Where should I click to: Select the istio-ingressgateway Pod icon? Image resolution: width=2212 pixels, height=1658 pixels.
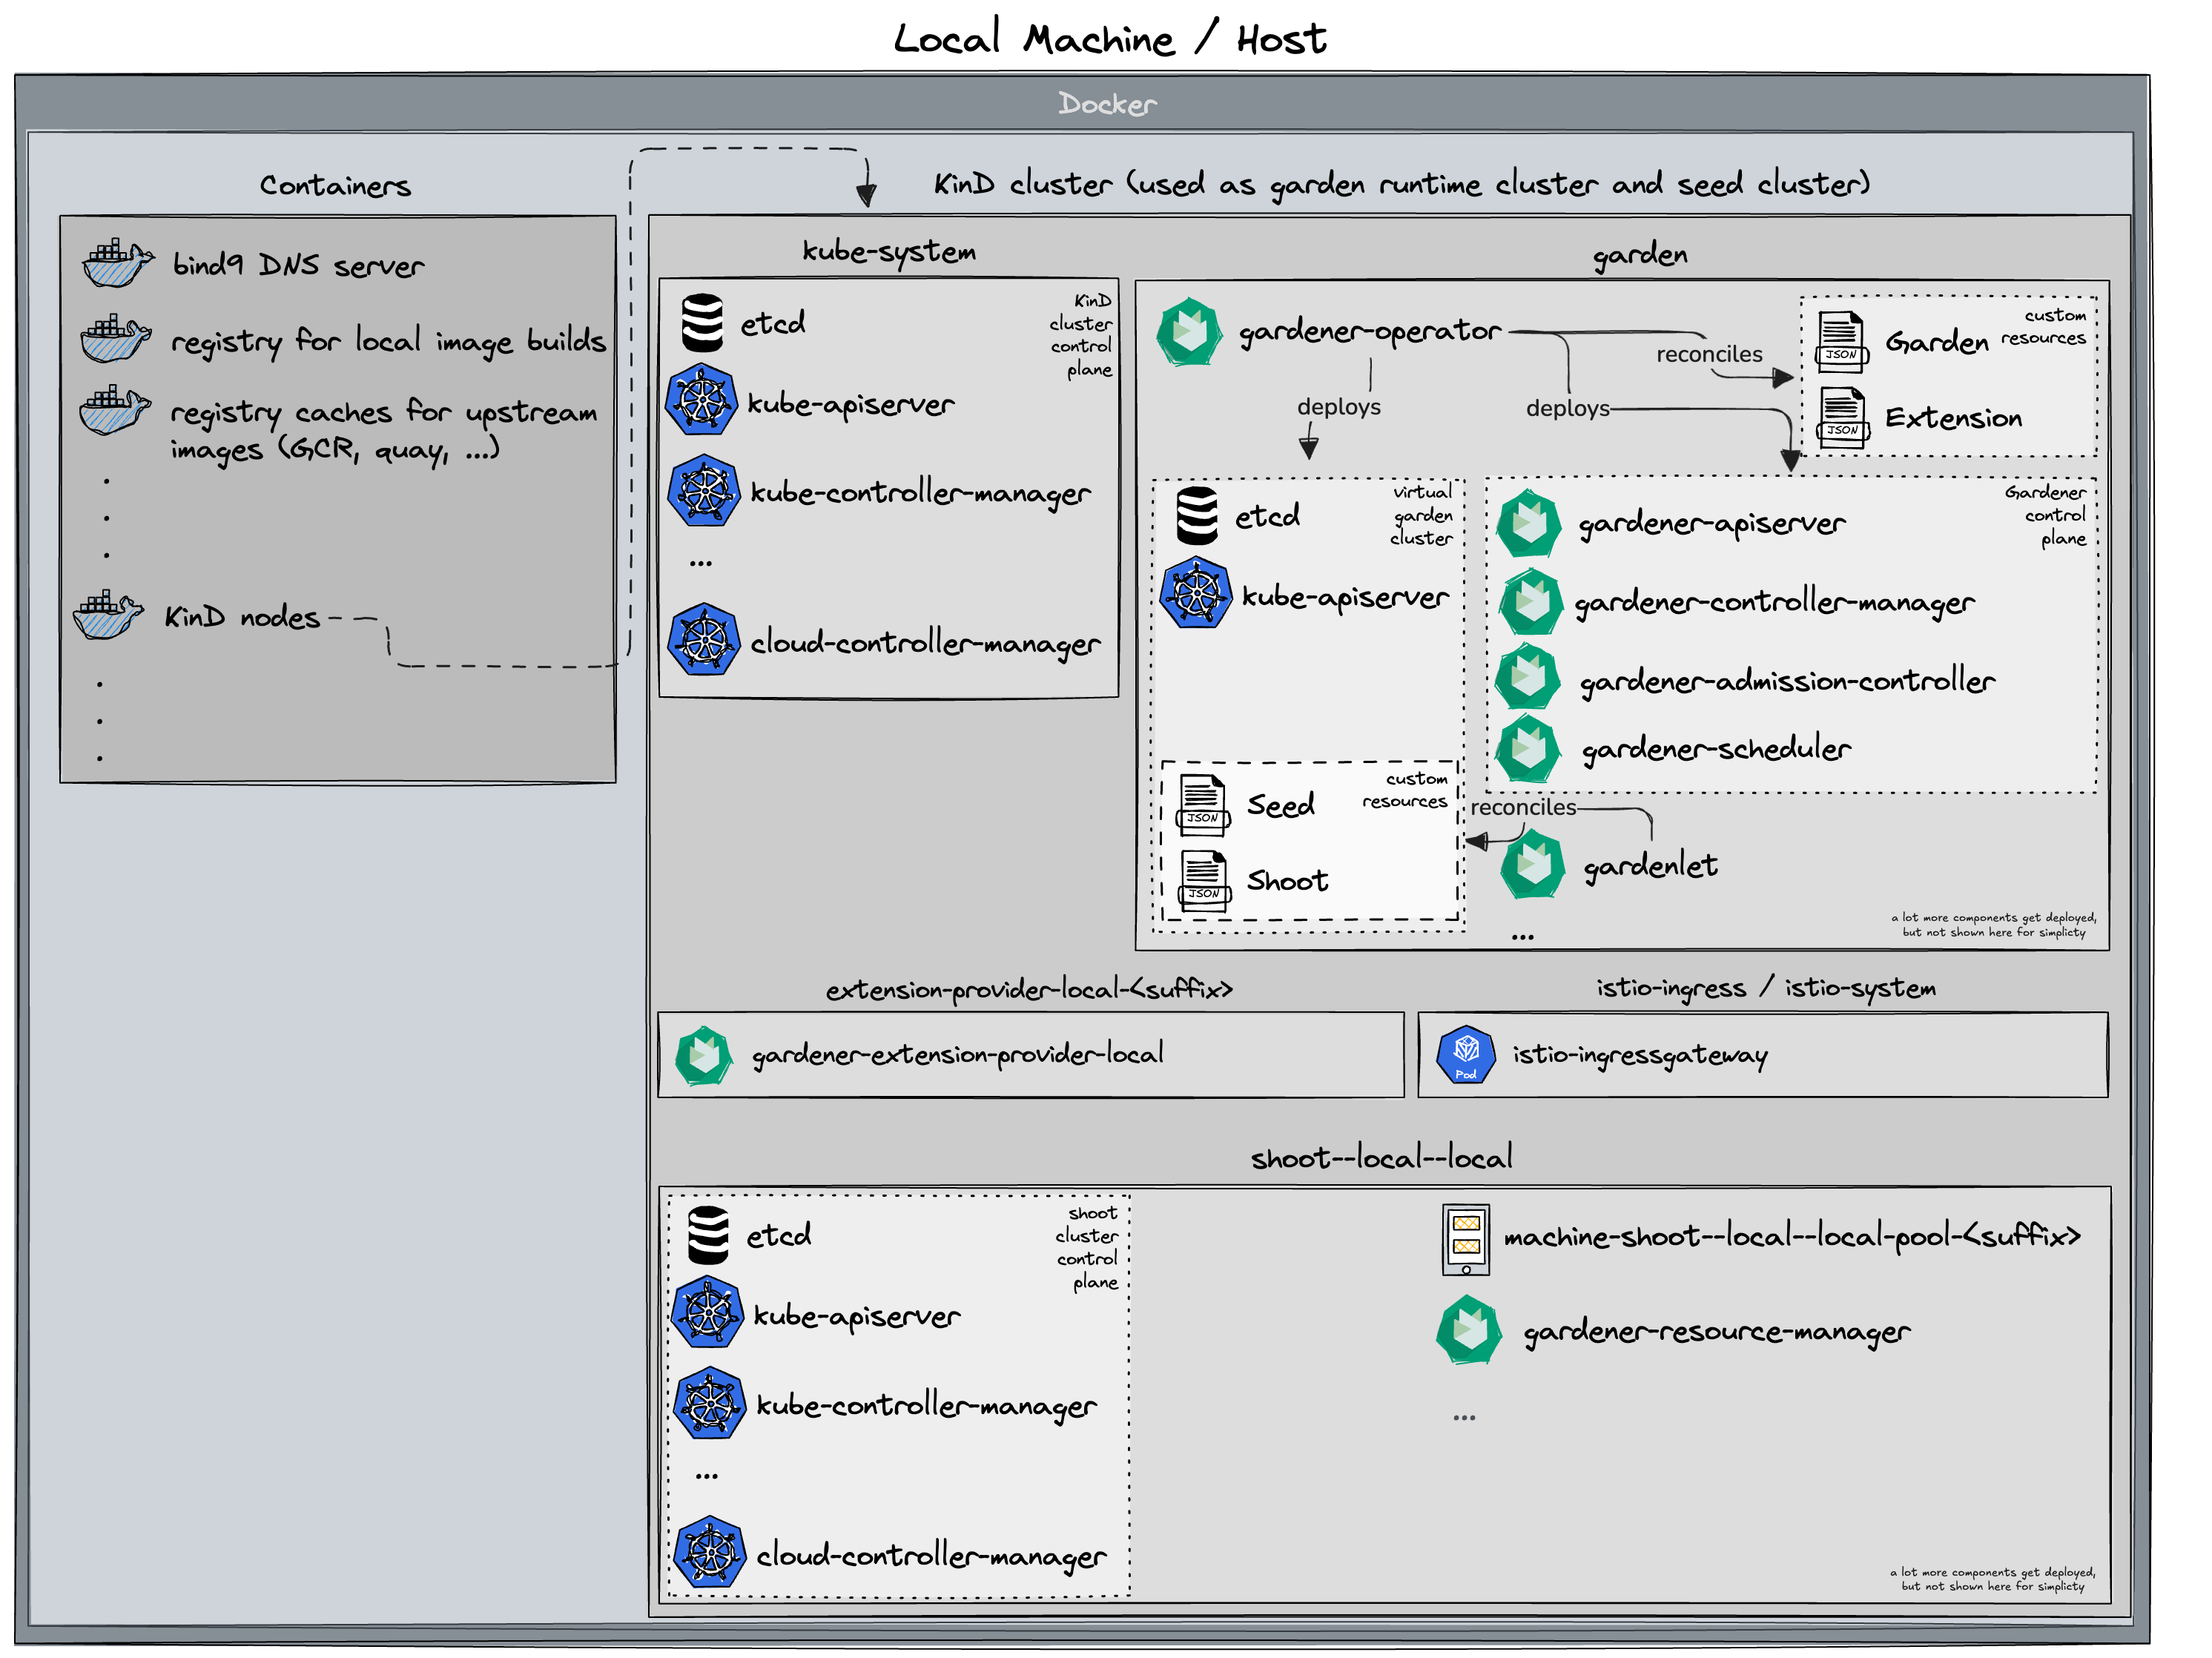click(x=1466, y=1054)
